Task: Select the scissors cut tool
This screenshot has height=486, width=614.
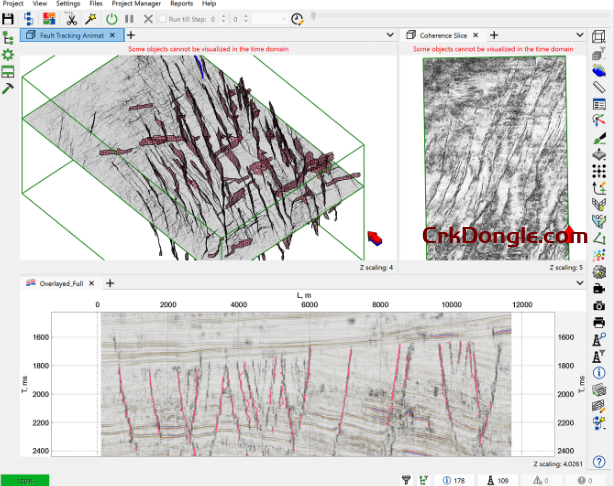Action: [71, 19]
